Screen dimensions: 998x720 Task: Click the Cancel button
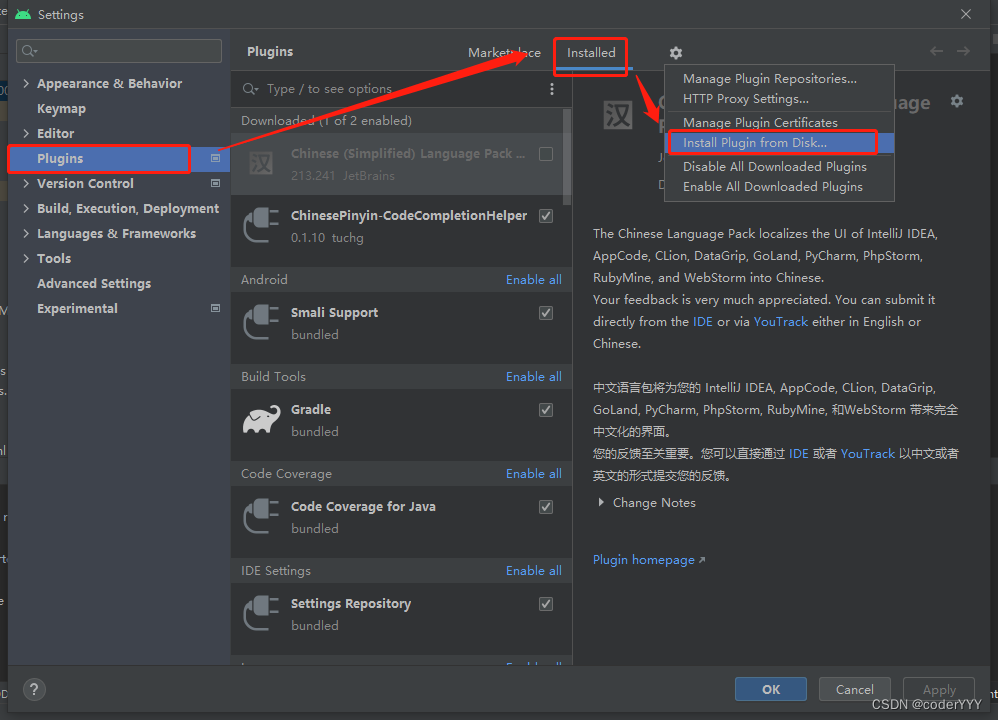click(x=854, y=689)
